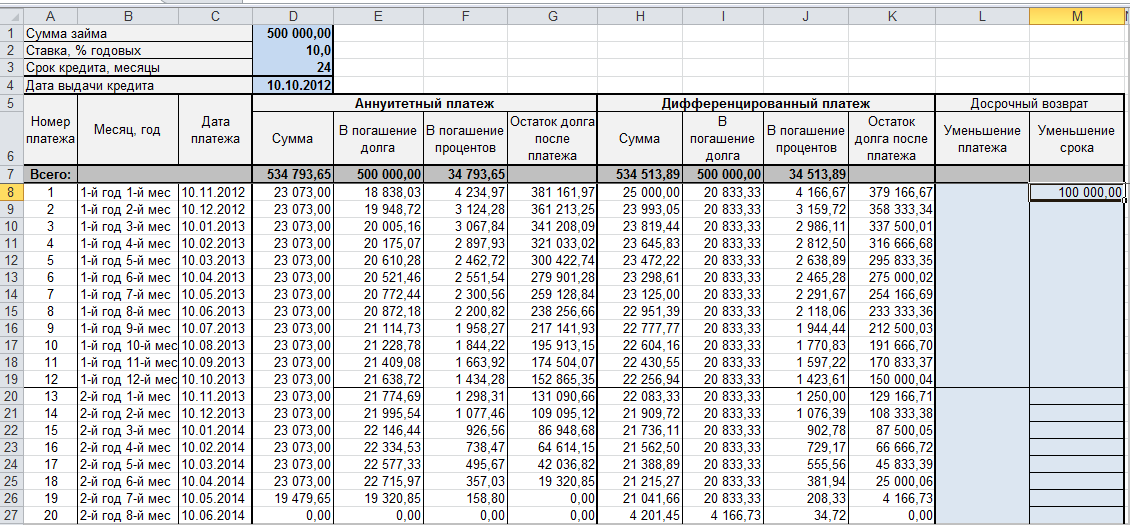Click the loan term cell showing 24

click(293, 68)
